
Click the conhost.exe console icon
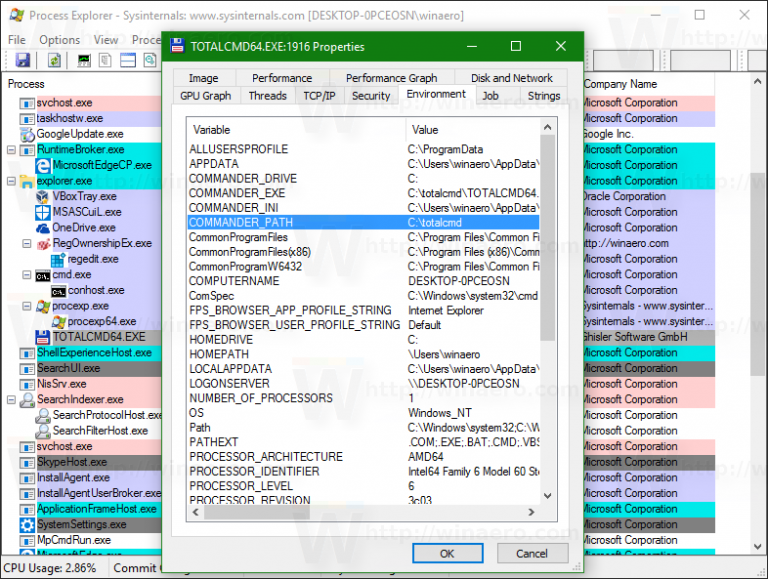pos(58,291)
